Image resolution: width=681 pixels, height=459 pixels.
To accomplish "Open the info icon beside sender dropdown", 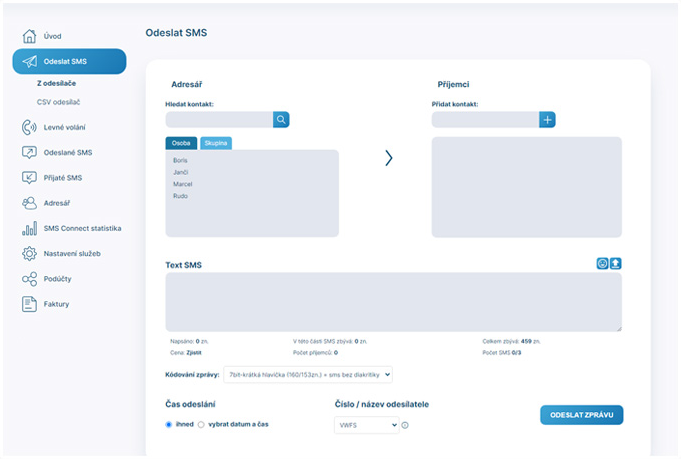I will (405, 425).
